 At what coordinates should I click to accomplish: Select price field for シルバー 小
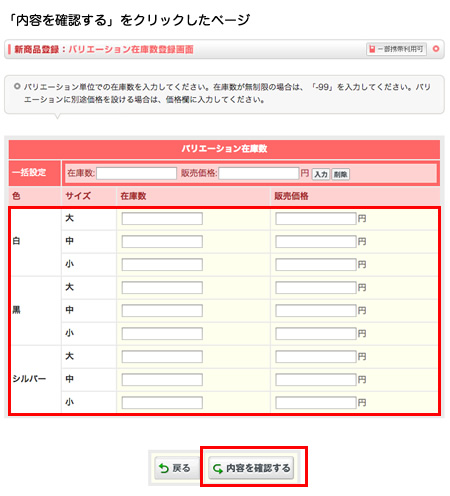[x=316, y=403]
